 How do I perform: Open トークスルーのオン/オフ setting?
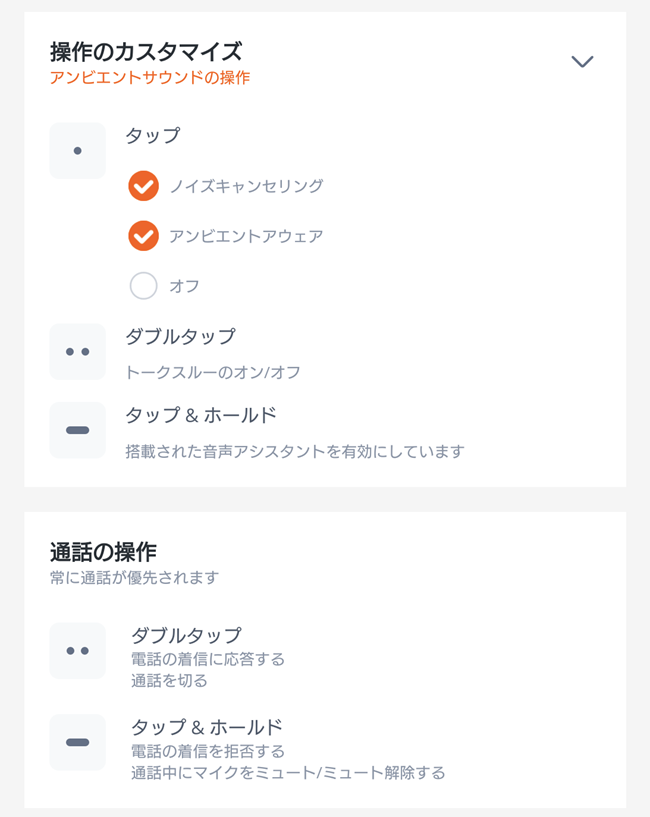[x=213, y=373]
